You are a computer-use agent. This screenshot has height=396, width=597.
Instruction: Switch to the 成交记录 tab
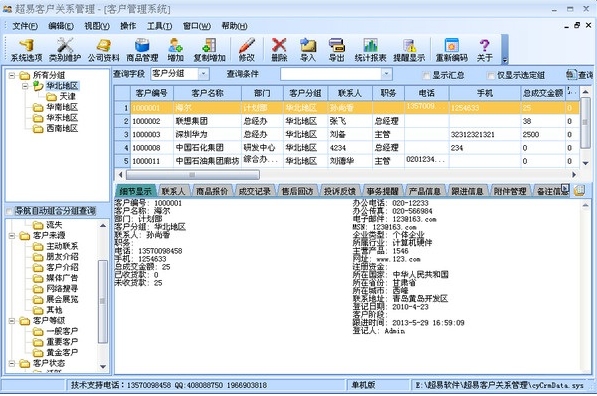coord(254,191)
